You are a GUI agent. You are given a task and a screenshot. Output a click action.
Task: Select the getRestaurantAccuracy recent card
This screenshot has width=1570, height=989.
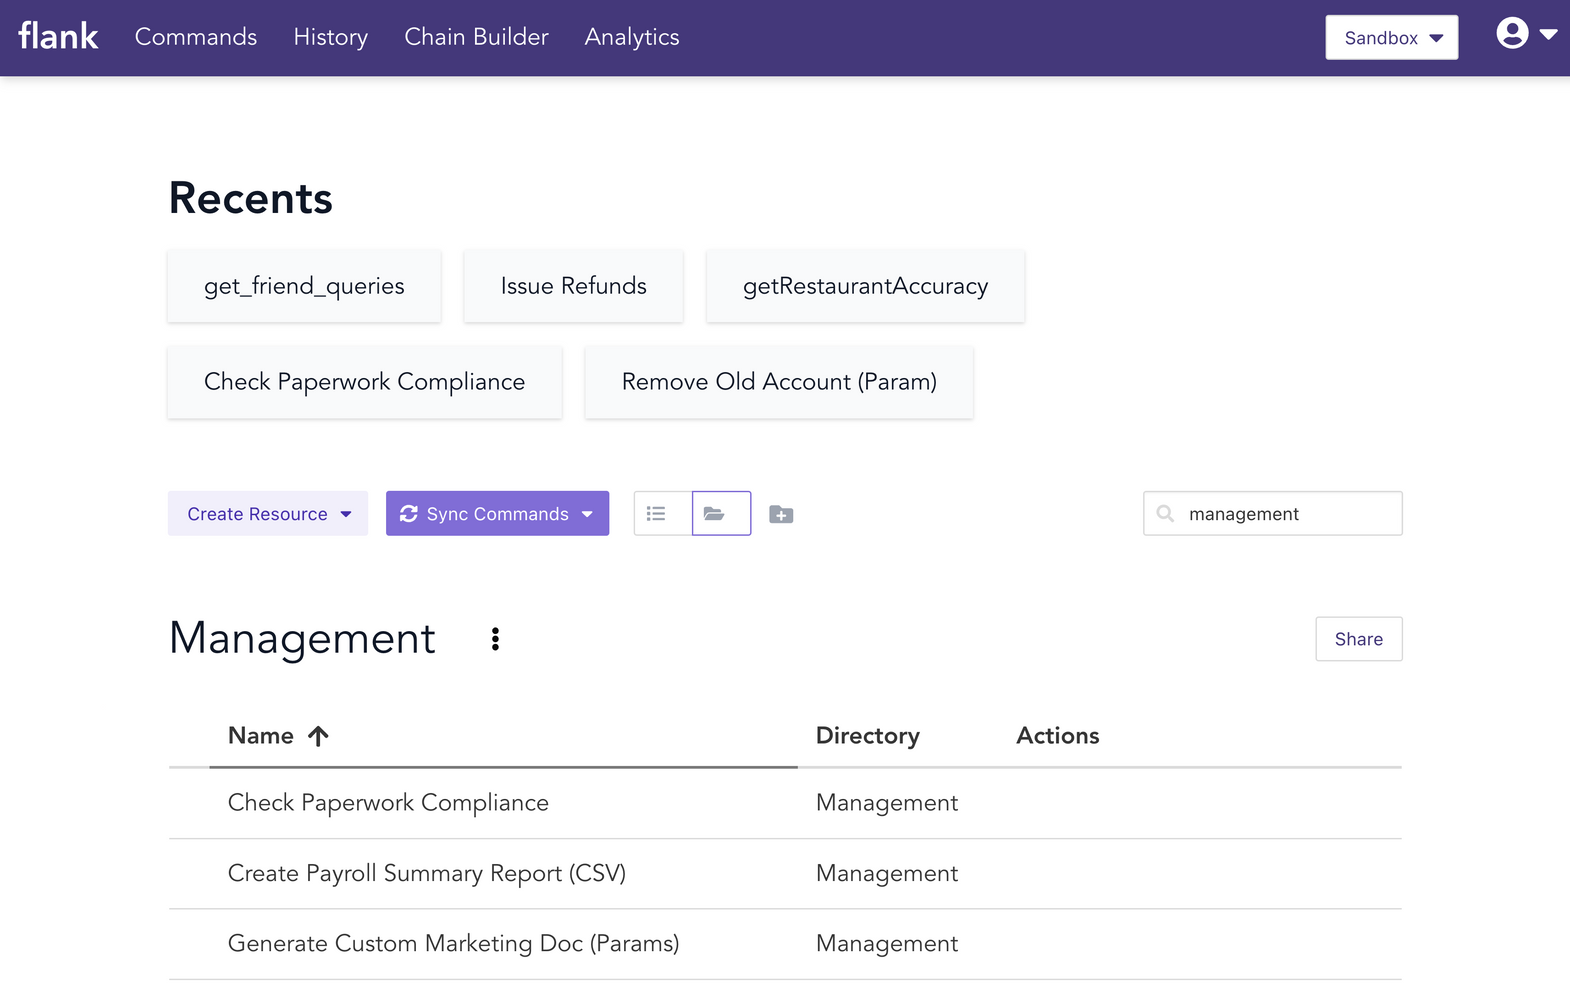point(865,286)
